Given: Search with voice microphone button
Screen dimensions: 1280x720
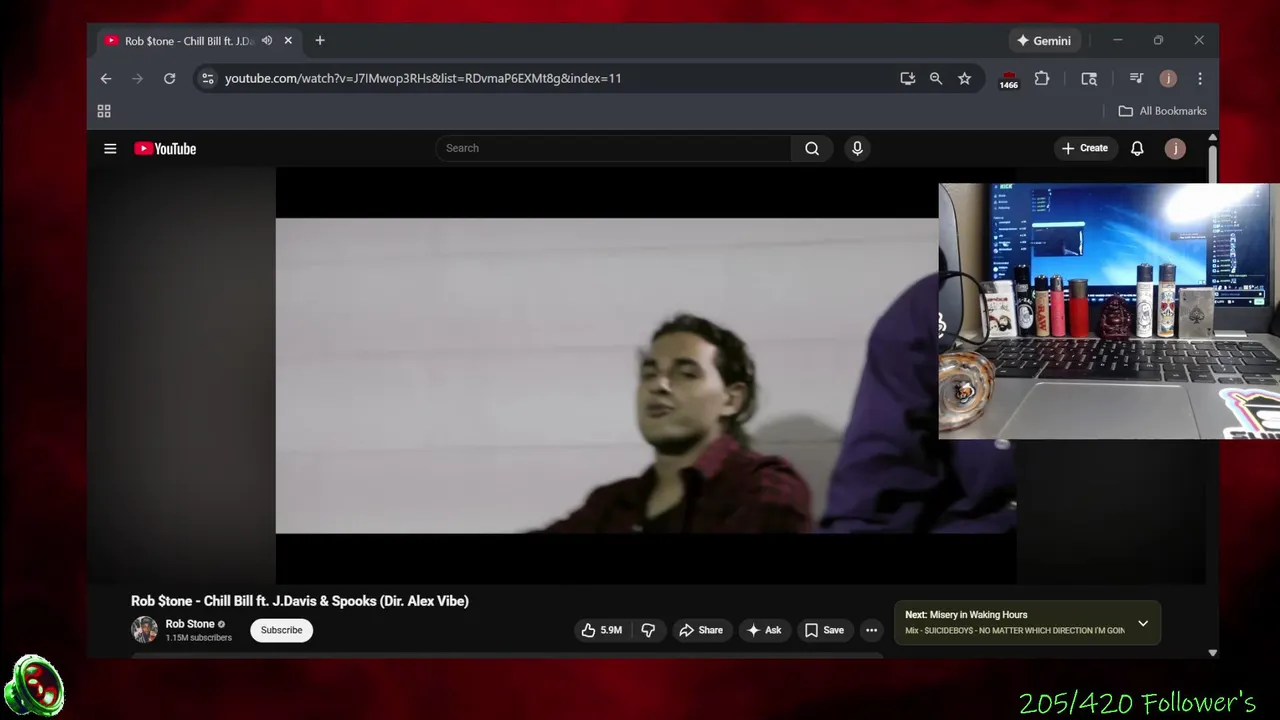Looking at the screenshot, I should (857, 148).
